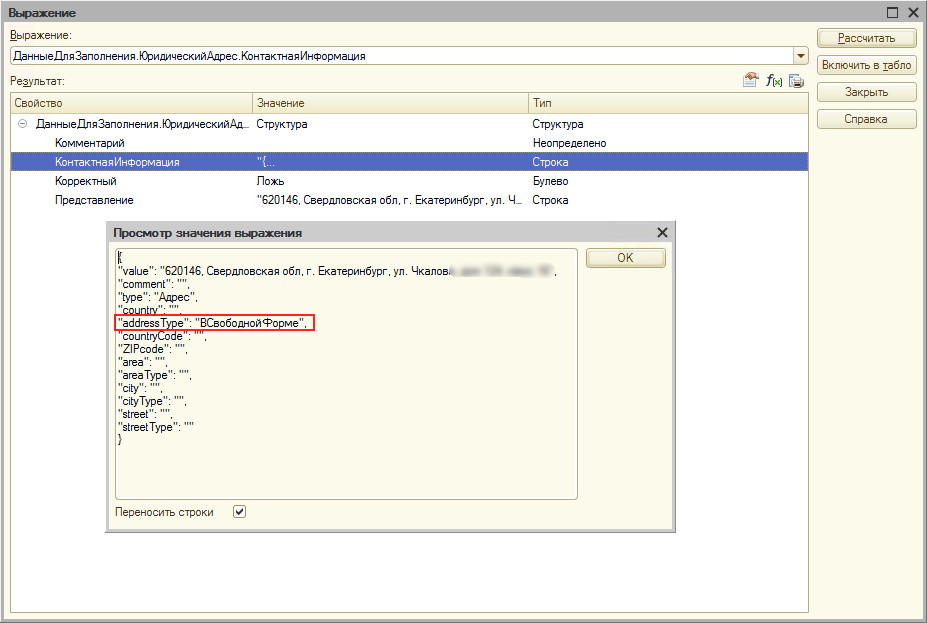The width and height of the screenshot is (927, 623).
Task: Toggle the Переносить строки checkbox
Action: (x=239, y=512)
